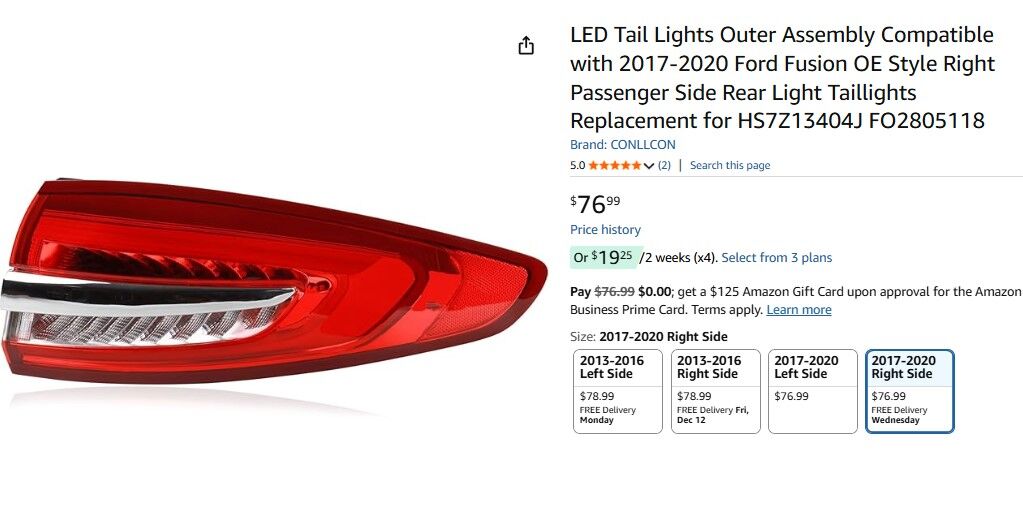1023x522 pixels.
Task: Click the LED Tail Lights product title
Action: [x=781, y=78]
